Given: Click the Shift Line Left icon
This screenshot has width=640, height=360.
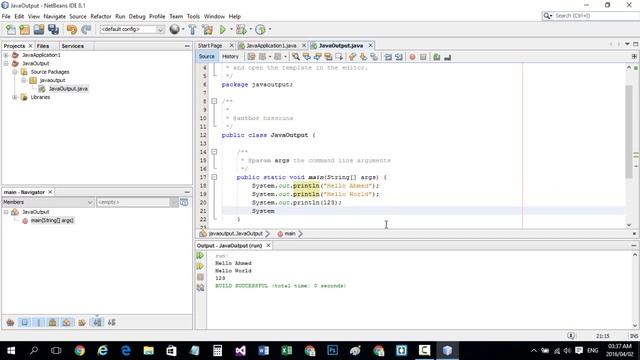Looking at the screenshot, I should pos(388,57).
